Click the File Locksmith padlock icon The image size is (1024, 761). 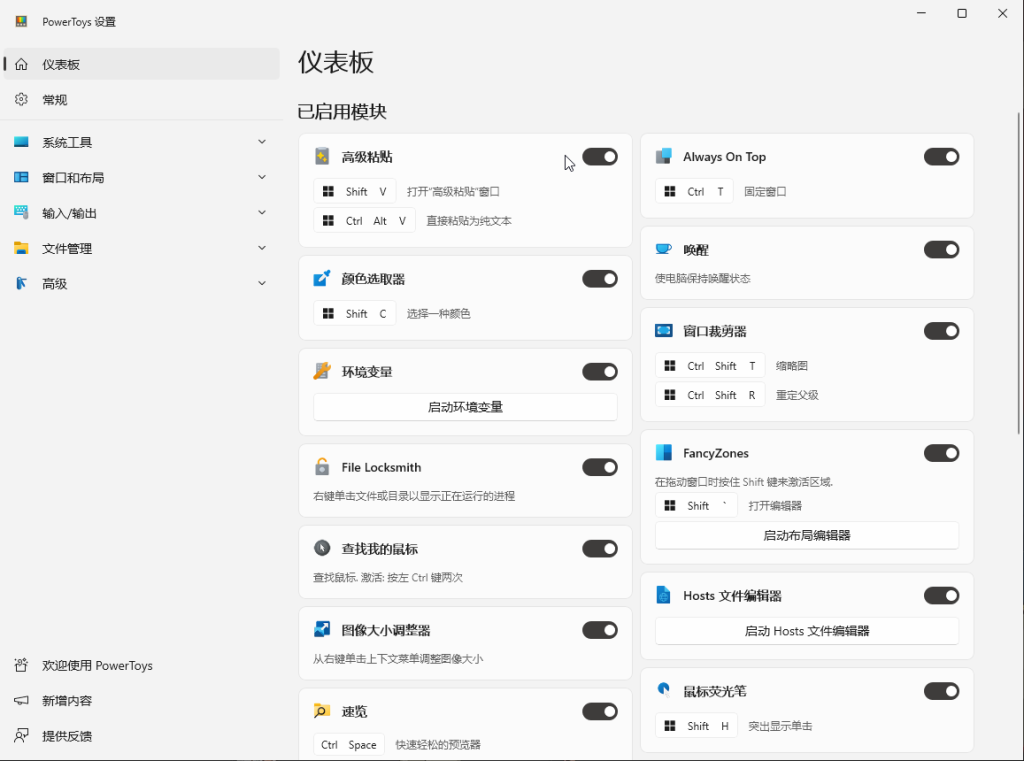(x=322, y=467)
